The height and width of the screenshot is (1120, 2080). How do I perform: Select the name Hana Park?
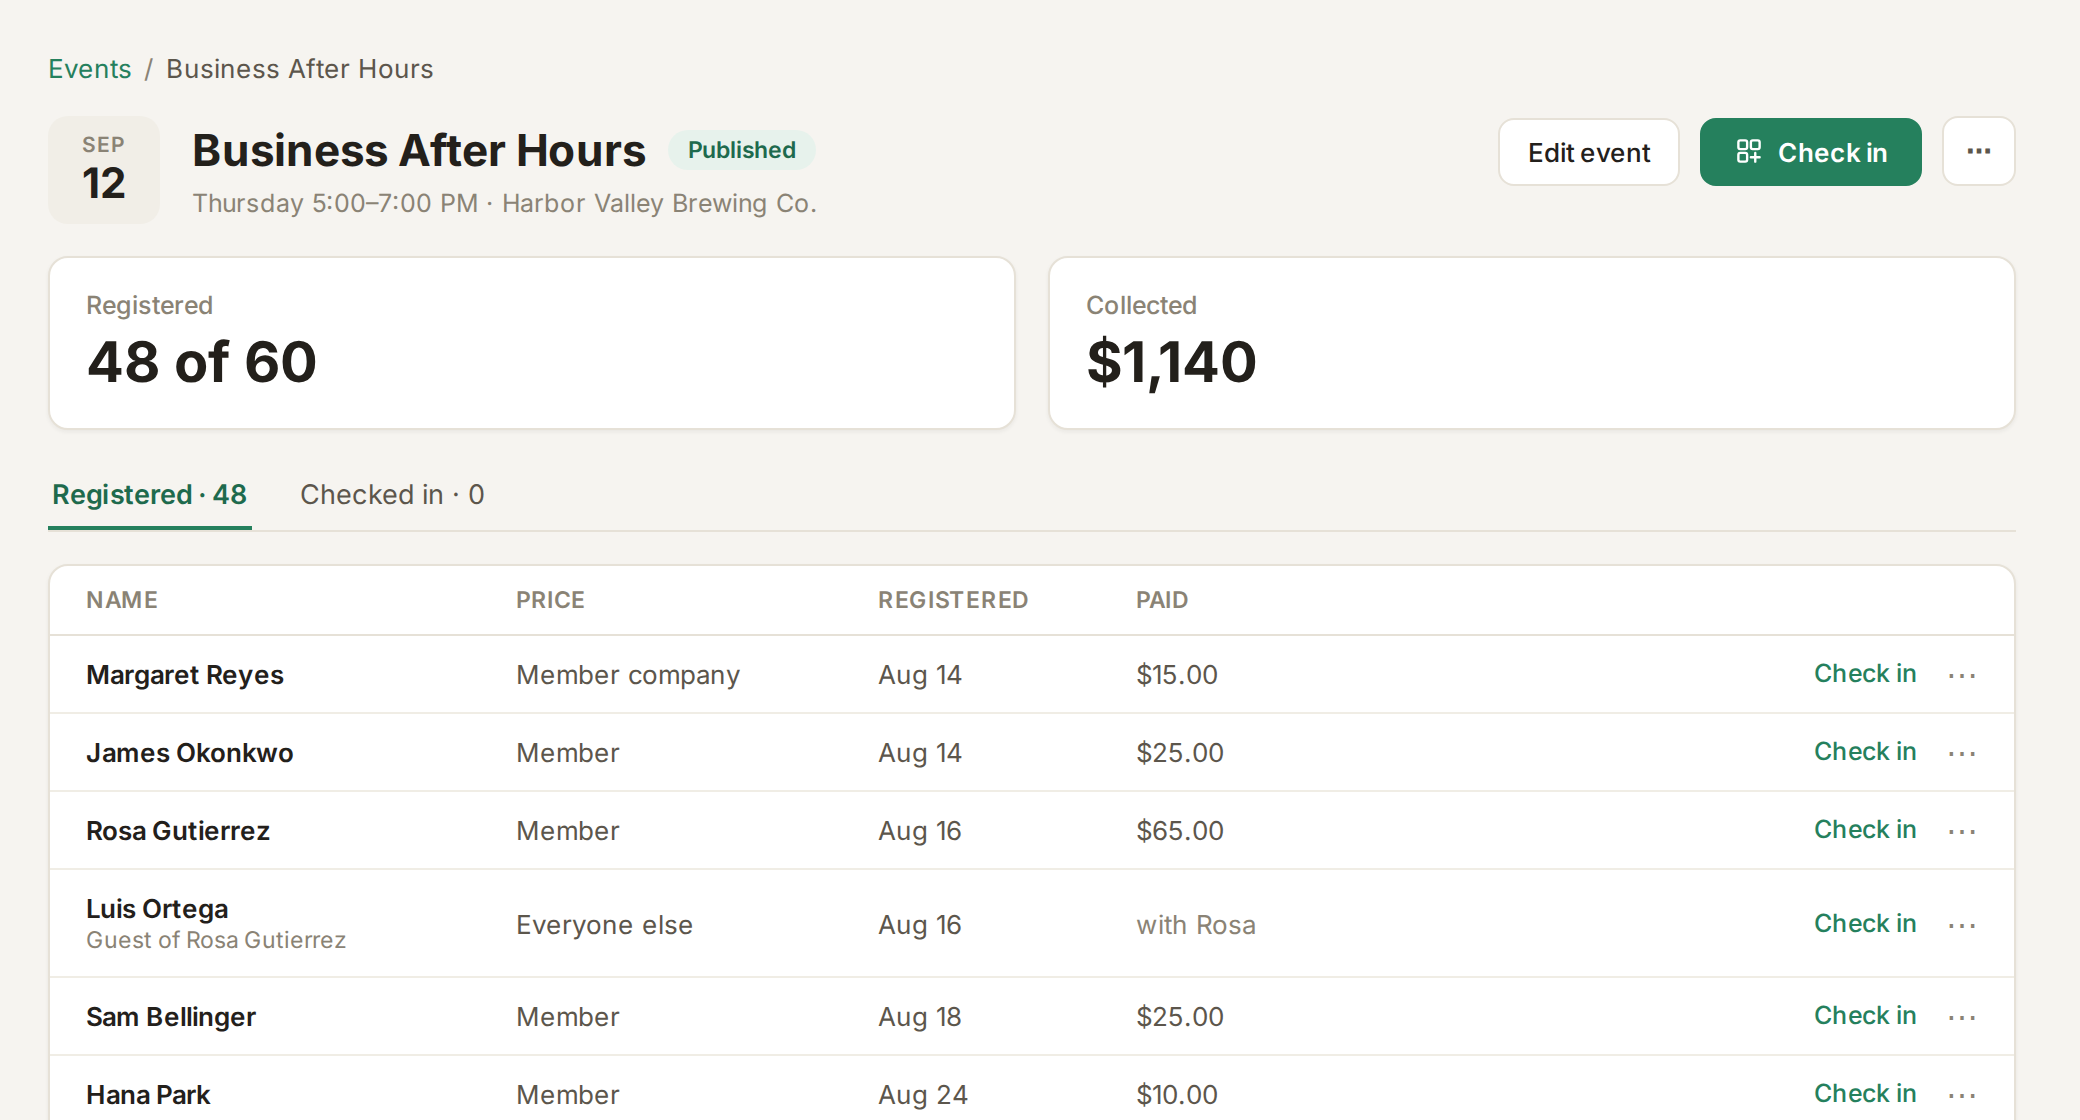[x=148, y=1095]
